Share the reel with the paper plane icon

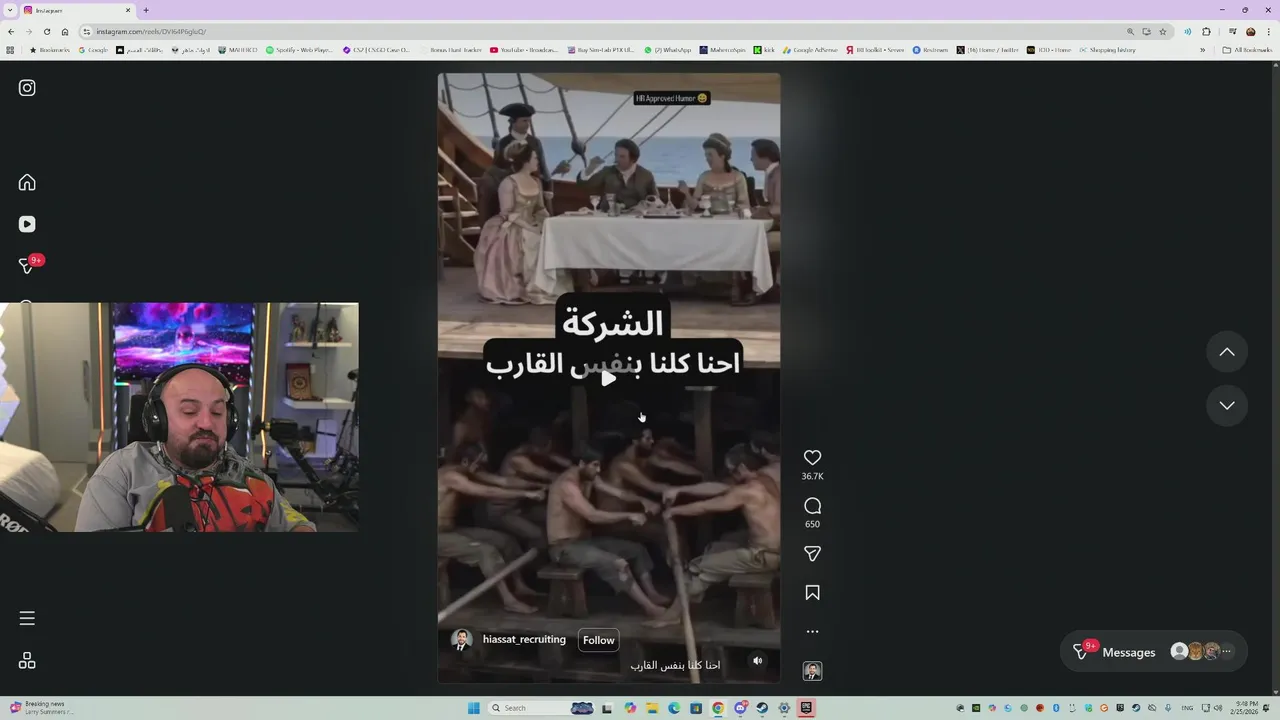pyautogui.click(x=812, y=554)
